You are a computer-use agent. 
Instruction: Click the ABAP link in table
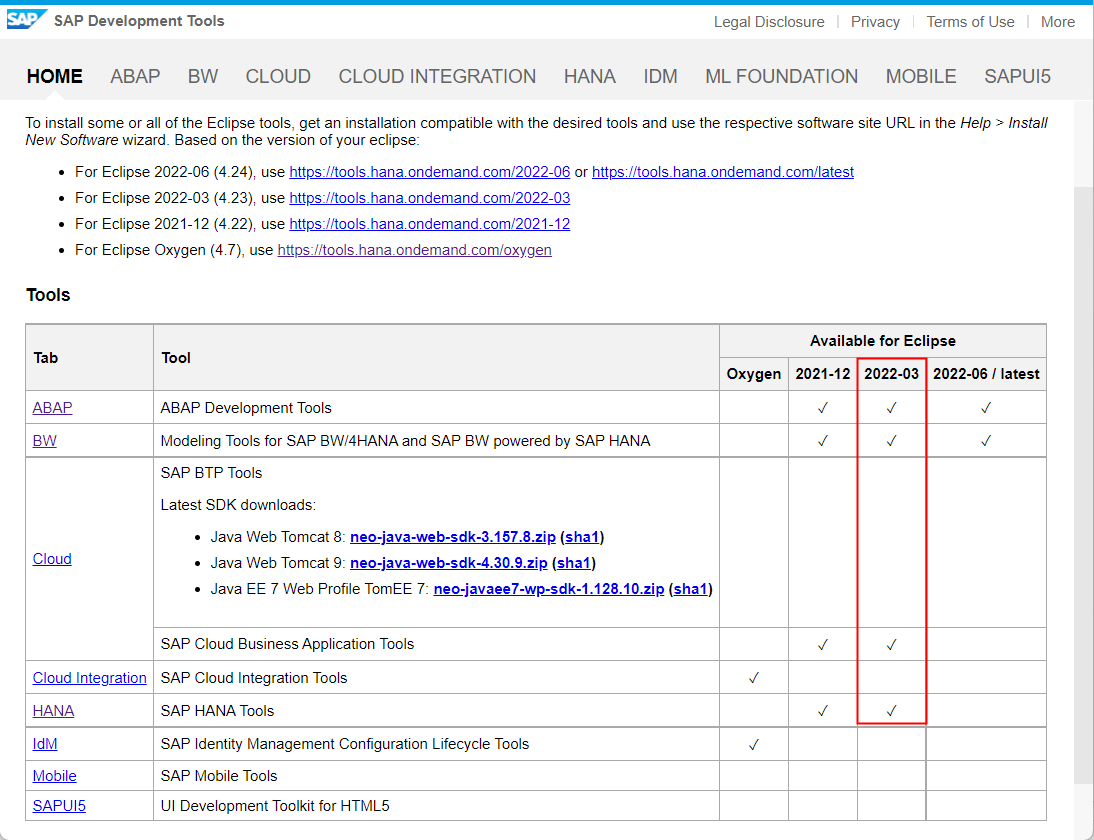click(x=52, y=407)
